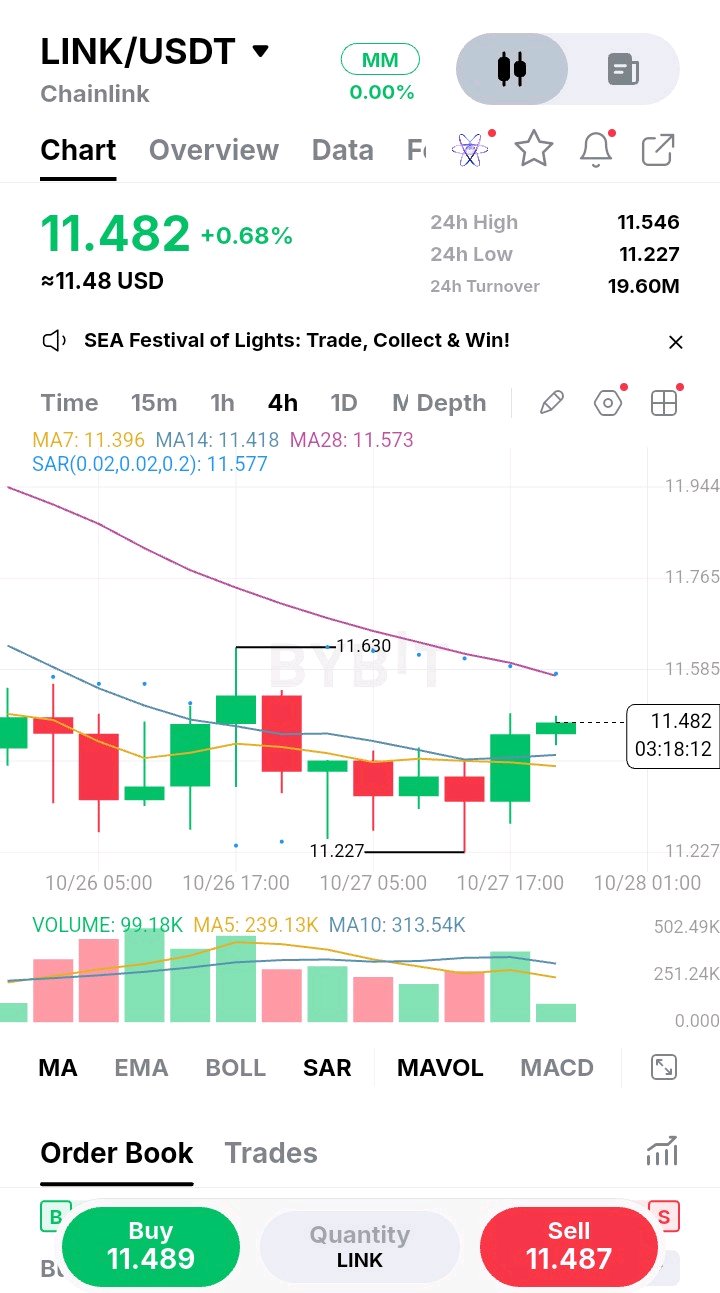Select the 1h chart interval
Screen dimensions: 720x1293
(x=222, y=403)
